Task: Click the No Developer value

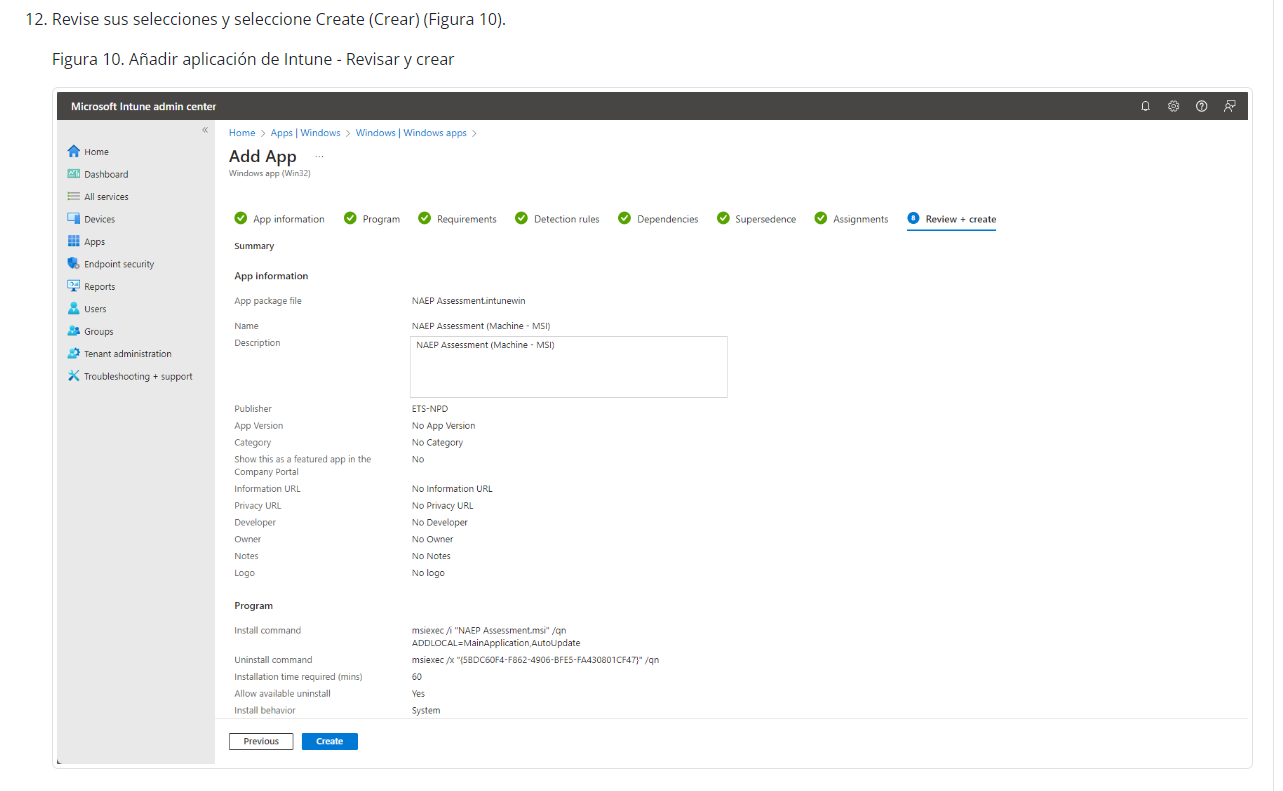Action: pos(440,522)
